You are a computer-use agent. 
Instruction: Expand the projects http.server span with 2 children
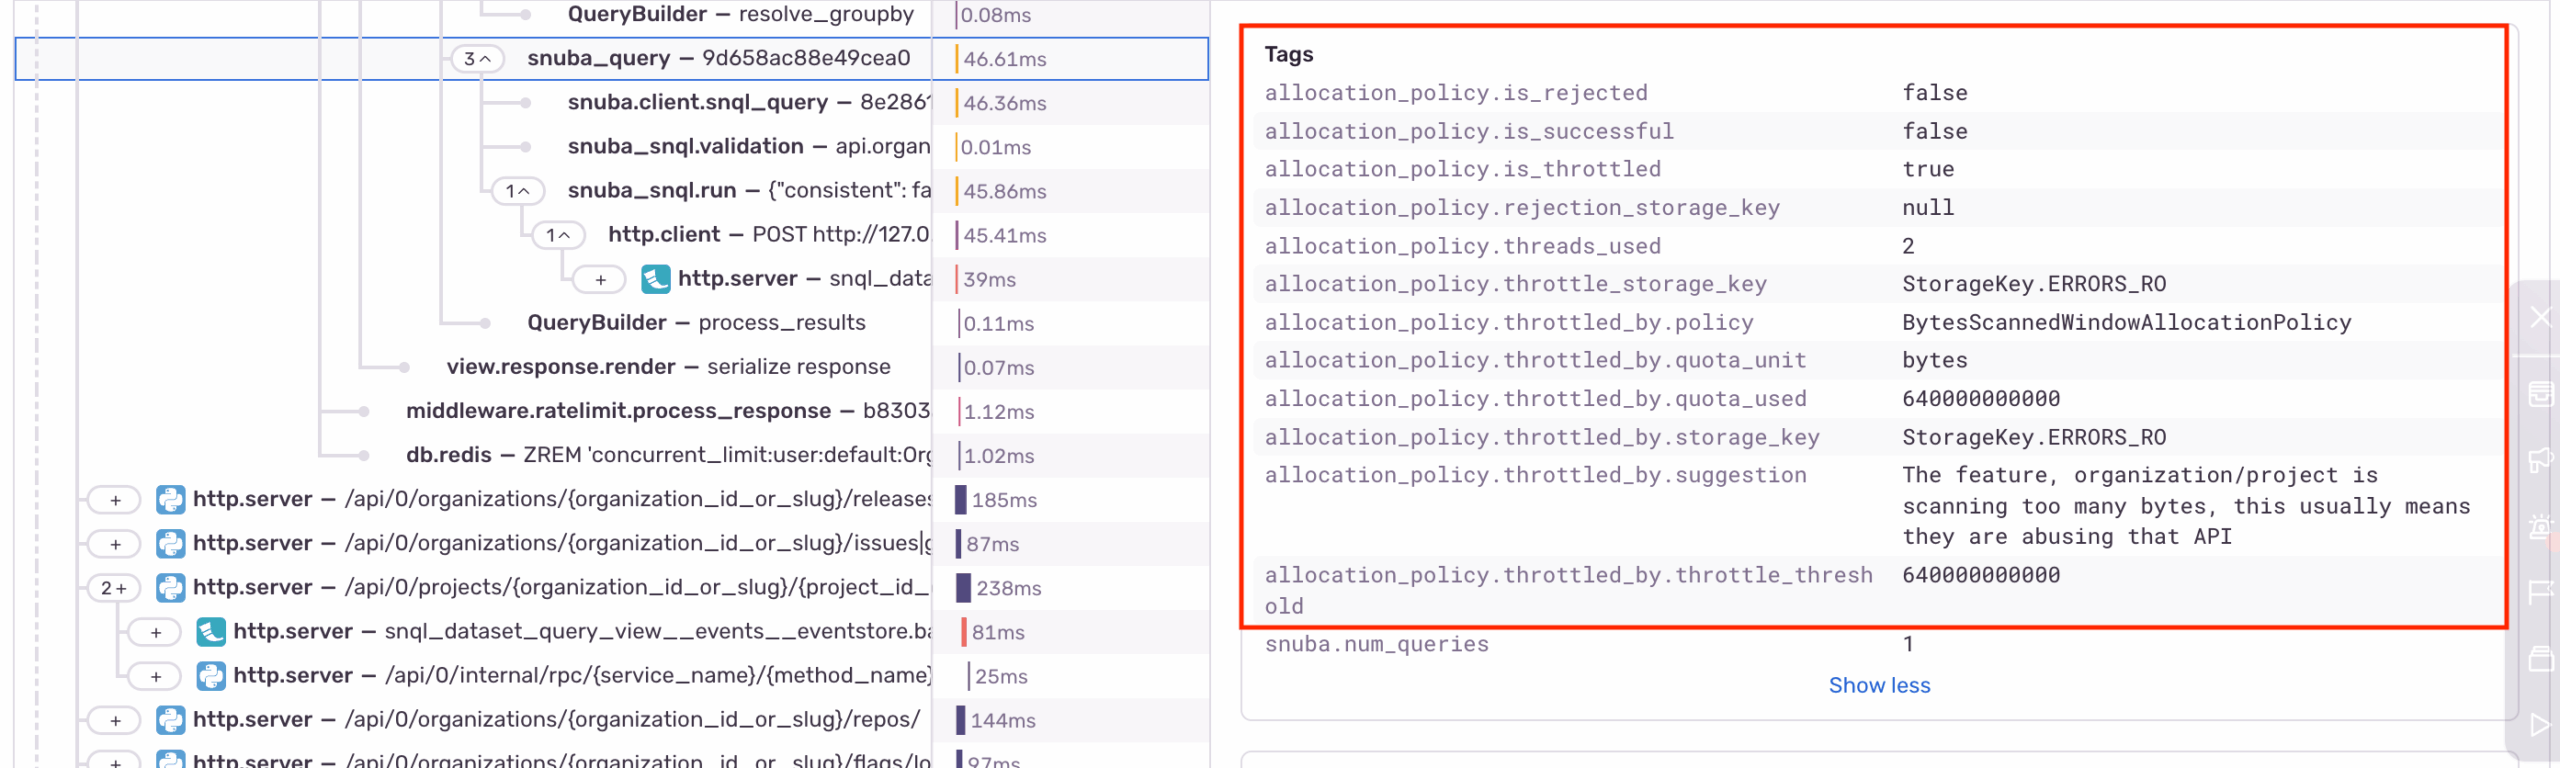point(114,588)
